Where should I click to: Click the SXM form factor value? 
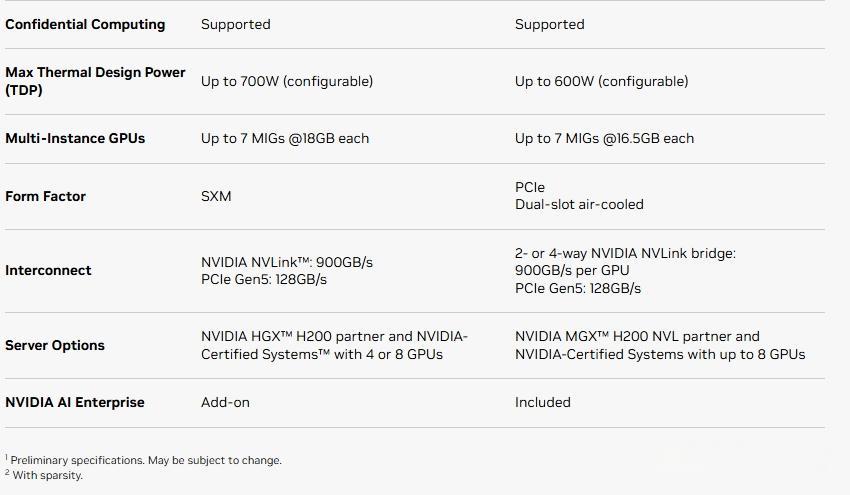pos(216,196)
